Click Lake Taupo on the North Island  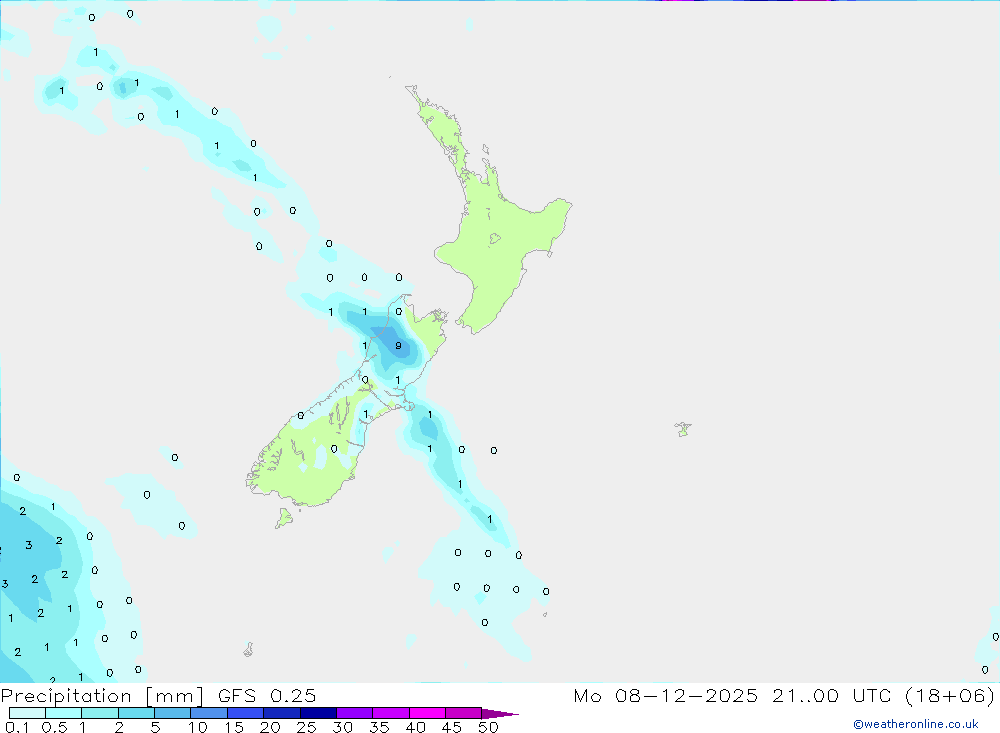point(495,239)
